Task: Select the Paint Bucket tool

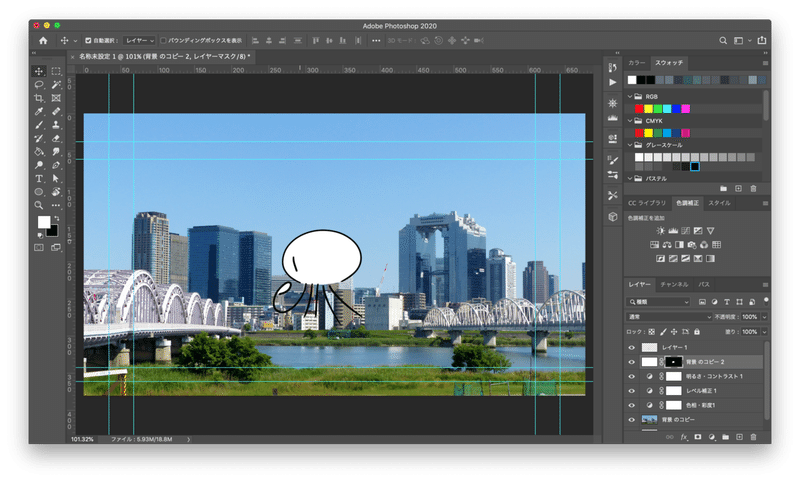Action: click(39, 151)
